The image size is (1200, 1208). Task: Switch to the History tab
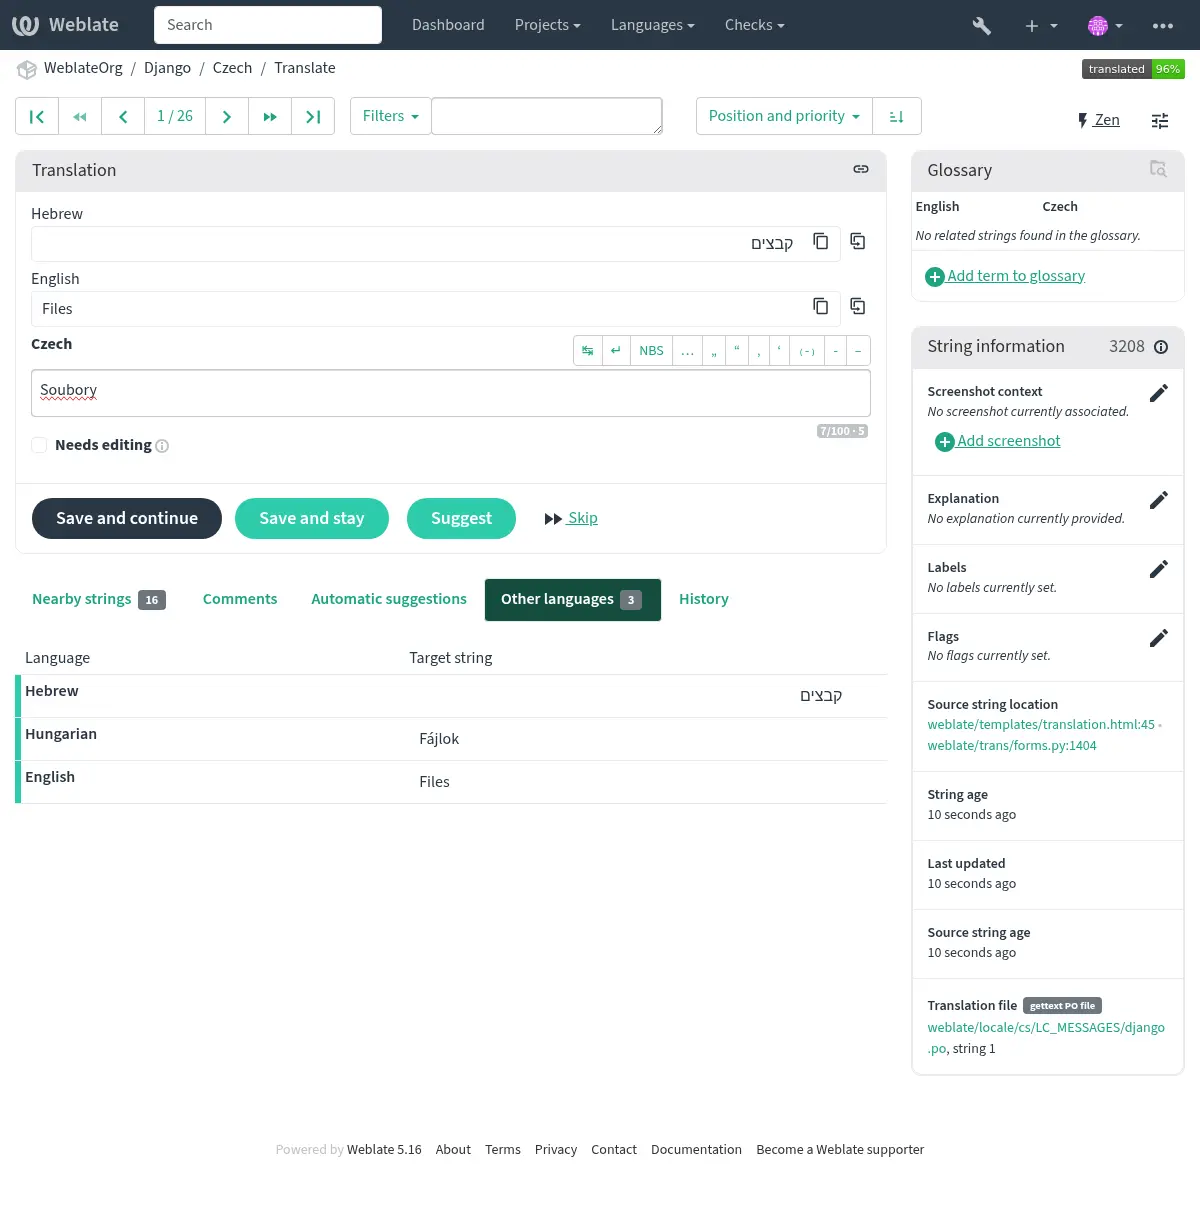tap(703, 600)
